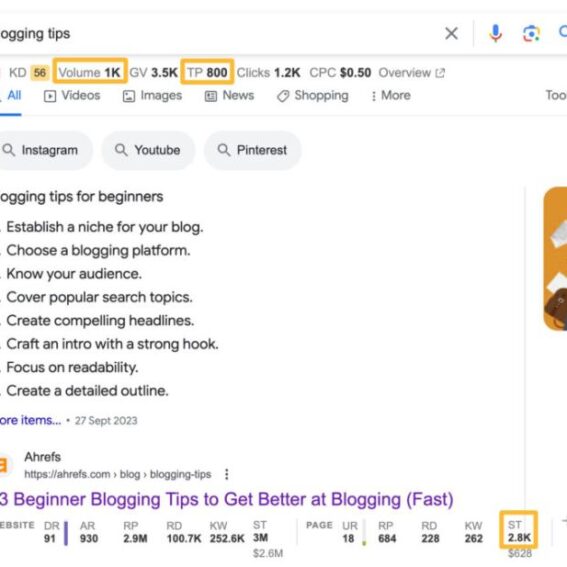The image size is (567, 567).
Task: Expand the More search filters menu
Action: [x=391, y=95]
